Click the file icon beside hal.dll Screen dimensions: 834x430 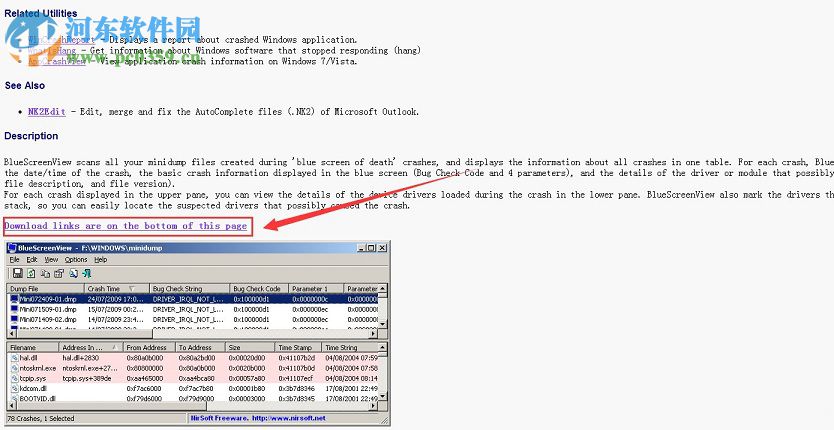point(14,358)
